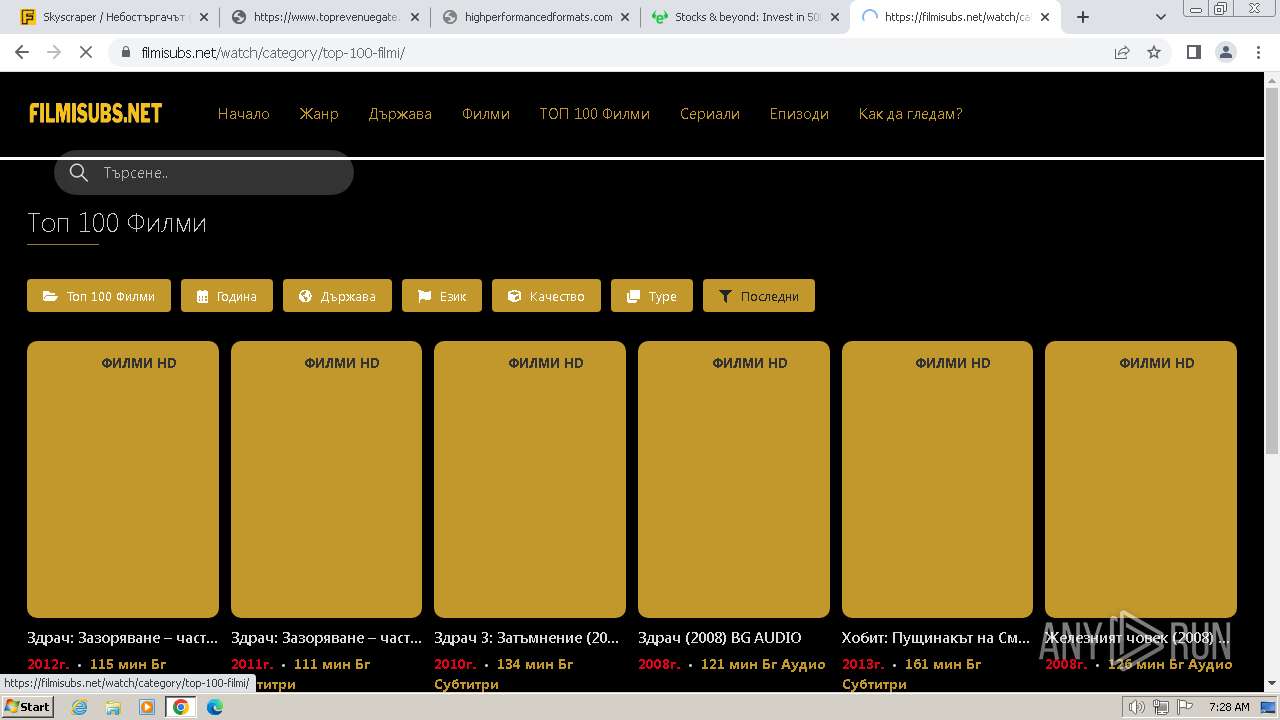Open the share page icon in address bar

point(1122,52)
